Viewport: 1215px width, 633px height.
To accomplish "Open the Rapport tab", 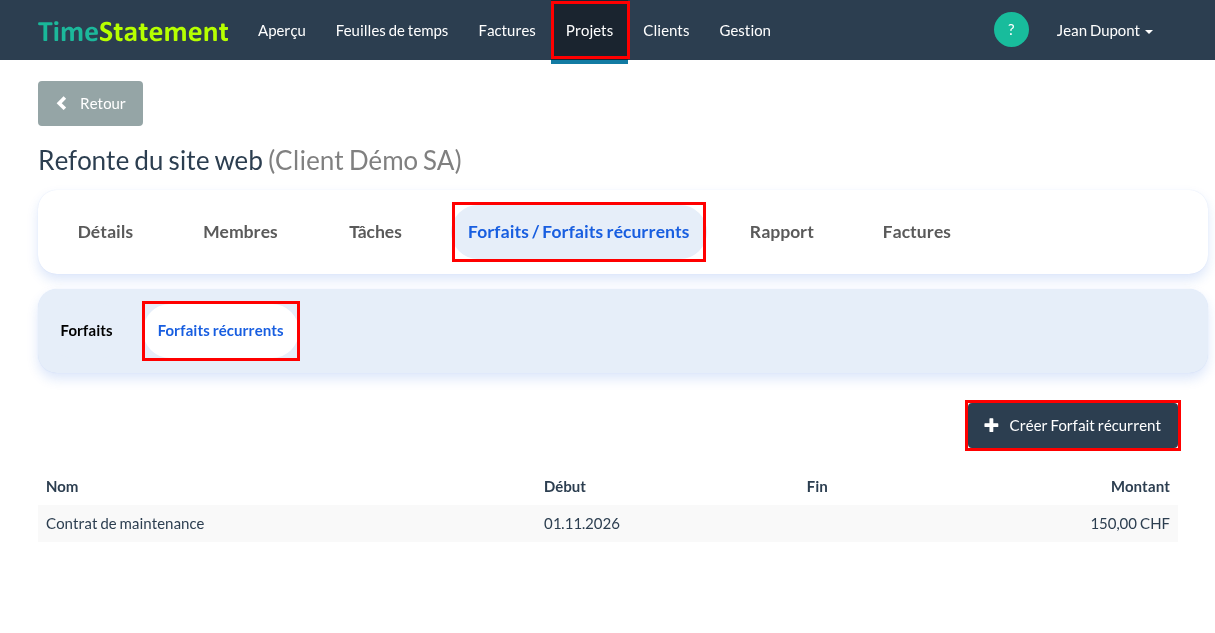I will 782,232.
